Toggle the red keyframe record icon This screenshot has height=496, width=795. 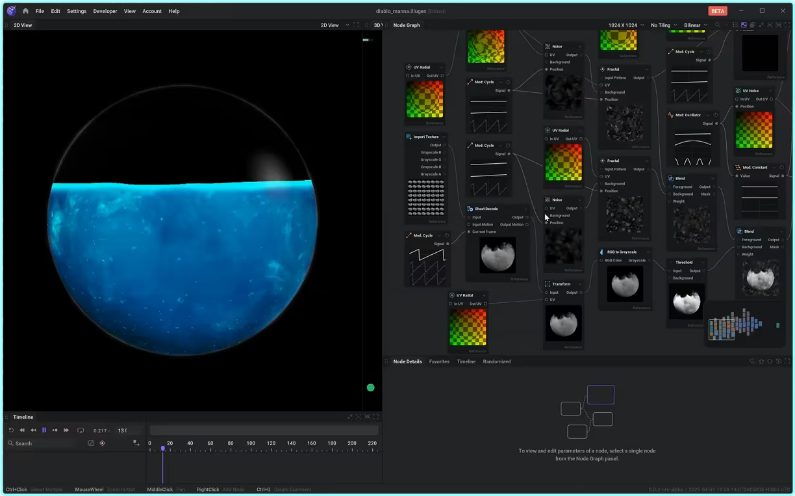(102, 443)
